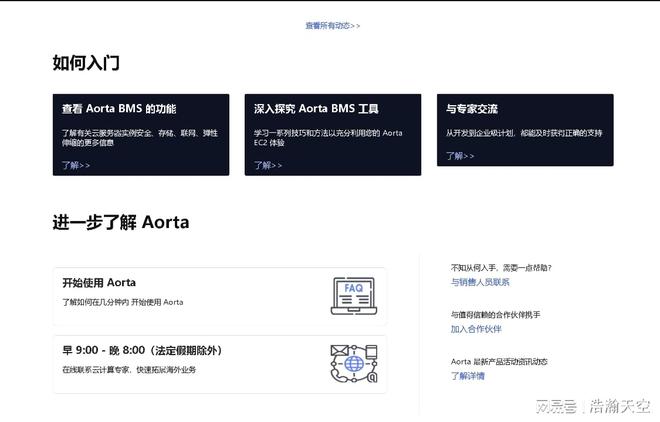The width and height of the screenshot is (660, 422).
Task: Click the 如何入门 section heading
Action: (86, 63)
